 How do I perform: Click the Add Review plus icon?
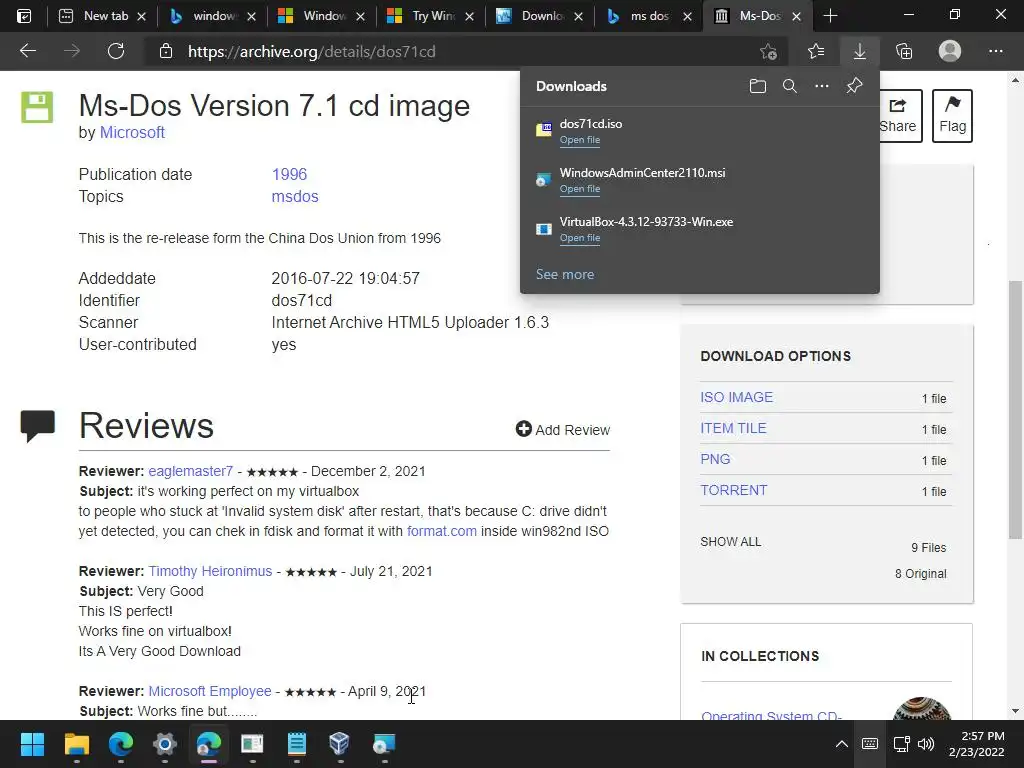(523, 428)
